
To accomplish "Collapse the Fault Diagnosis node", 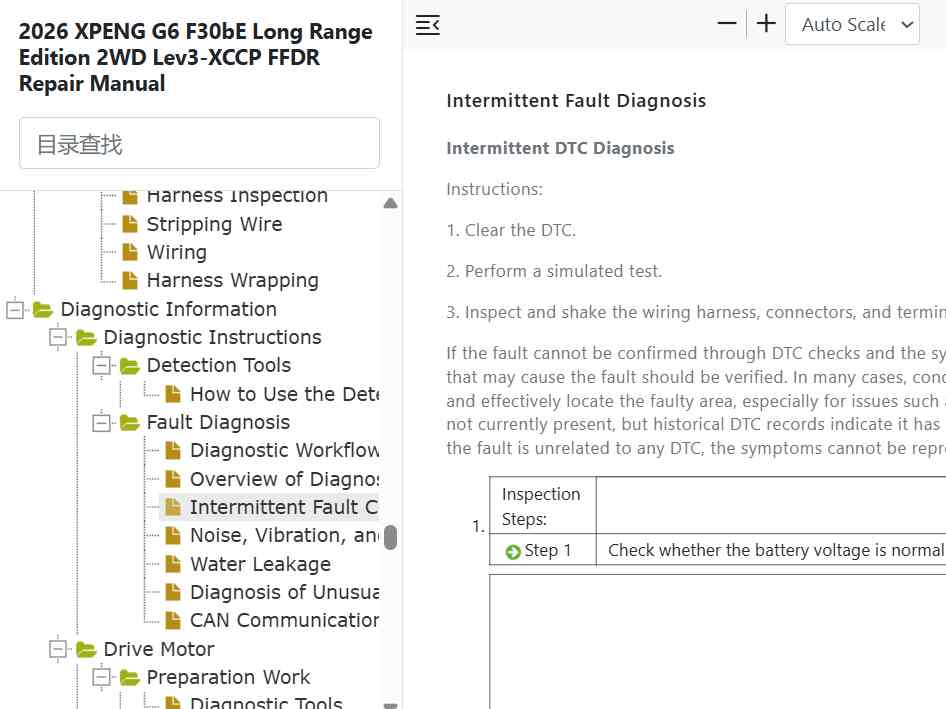I will point(101,422).
